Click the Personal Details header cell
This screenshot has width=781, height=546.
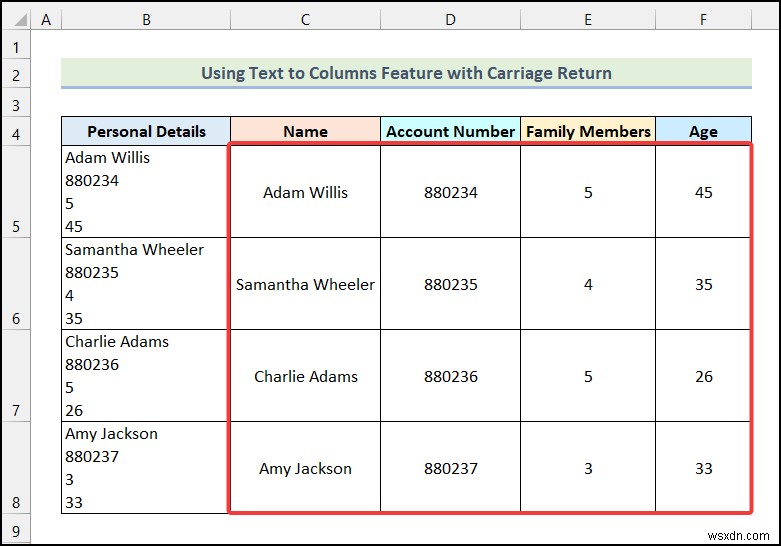pyautogui.click(x=146, y=132)
